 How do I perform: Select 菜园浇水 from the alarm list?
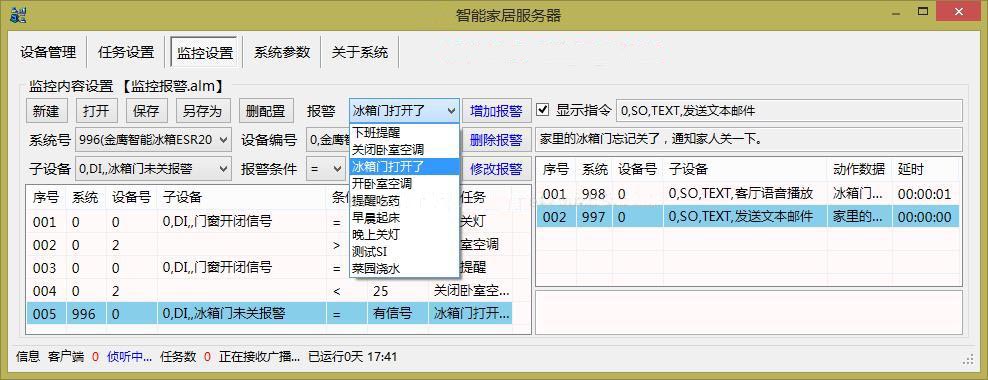tap(405, 269)
